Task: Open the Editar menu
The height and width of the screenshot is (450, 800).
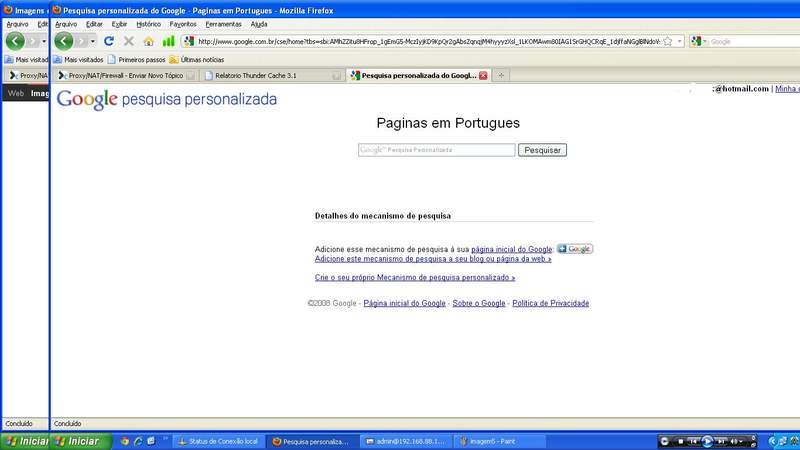Action: pyautogui.click(x=94, y=24)
